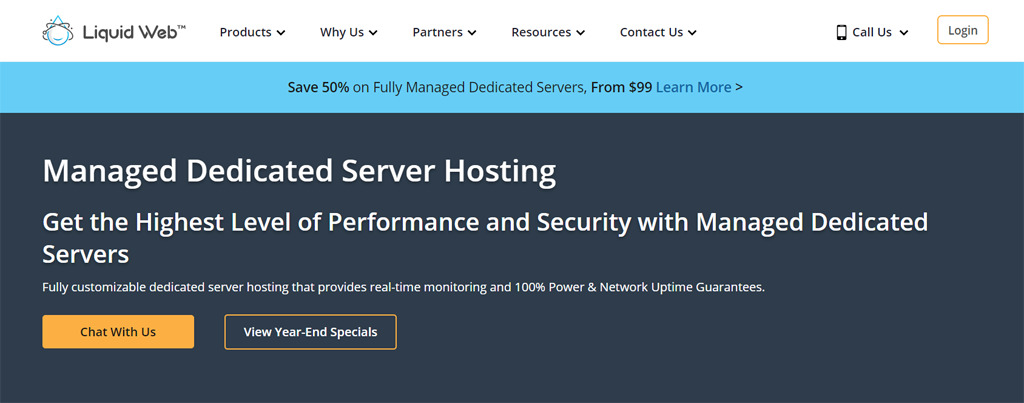Click View Year-End Specials button
Image resolution: width=1024 pixels, height=403 pixels.
pos(310,332)
